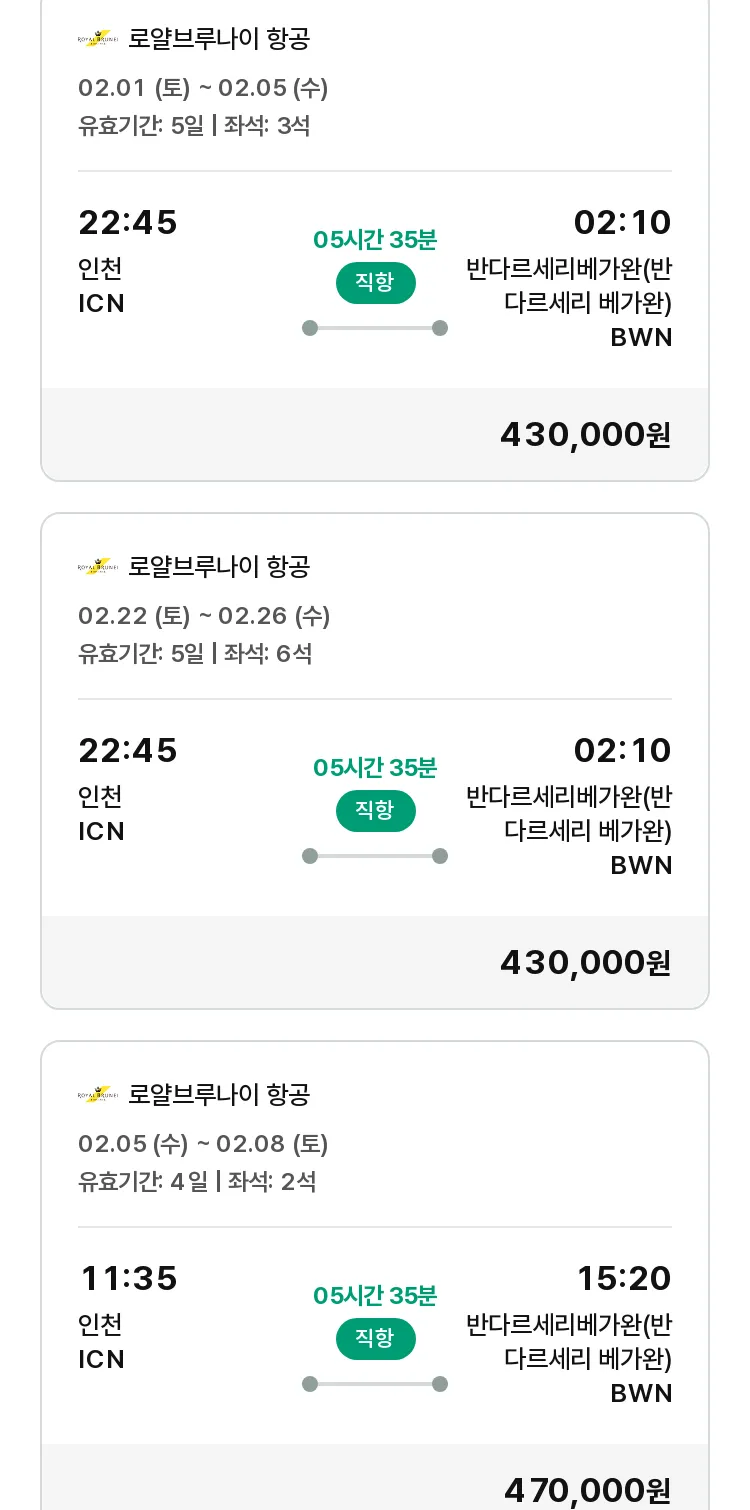The width and height of the screenshot is (750, 1510).
Task: Select the 02.01 (토) ~ 02.05 (수) date range
Action: tap(203, 88)
